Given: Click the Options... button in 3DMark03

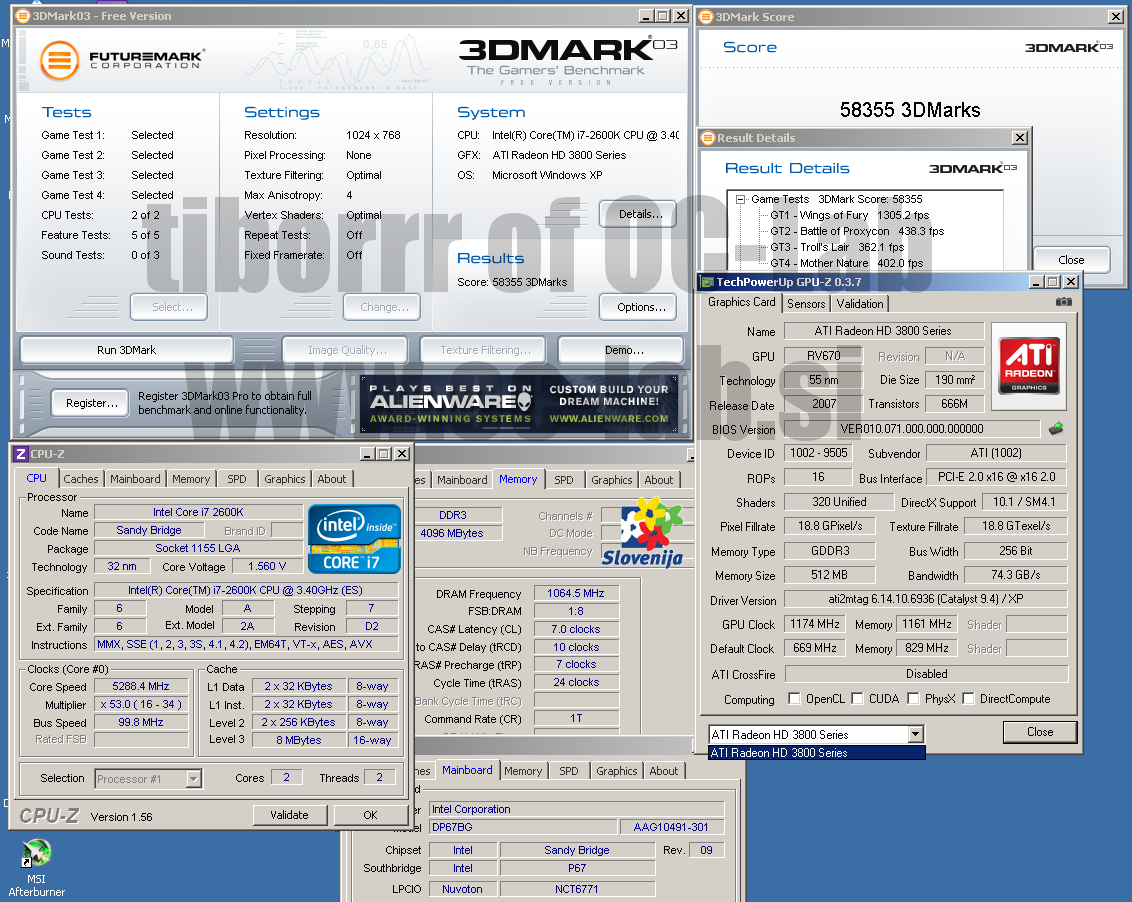Looking at the screenshot, I should tap(638, 307).
